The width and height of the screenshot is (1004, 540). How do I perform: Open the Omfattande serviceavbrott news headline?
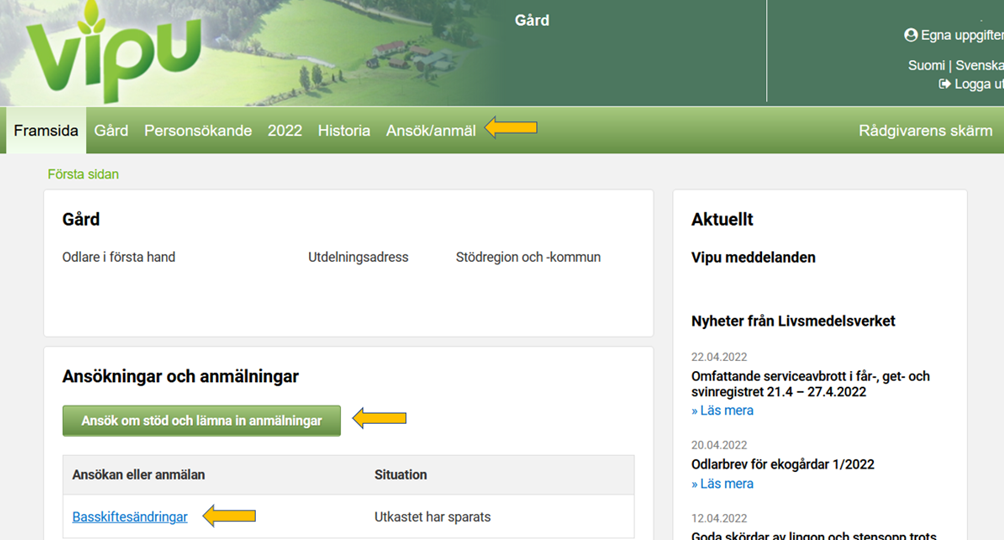[810, 384]
